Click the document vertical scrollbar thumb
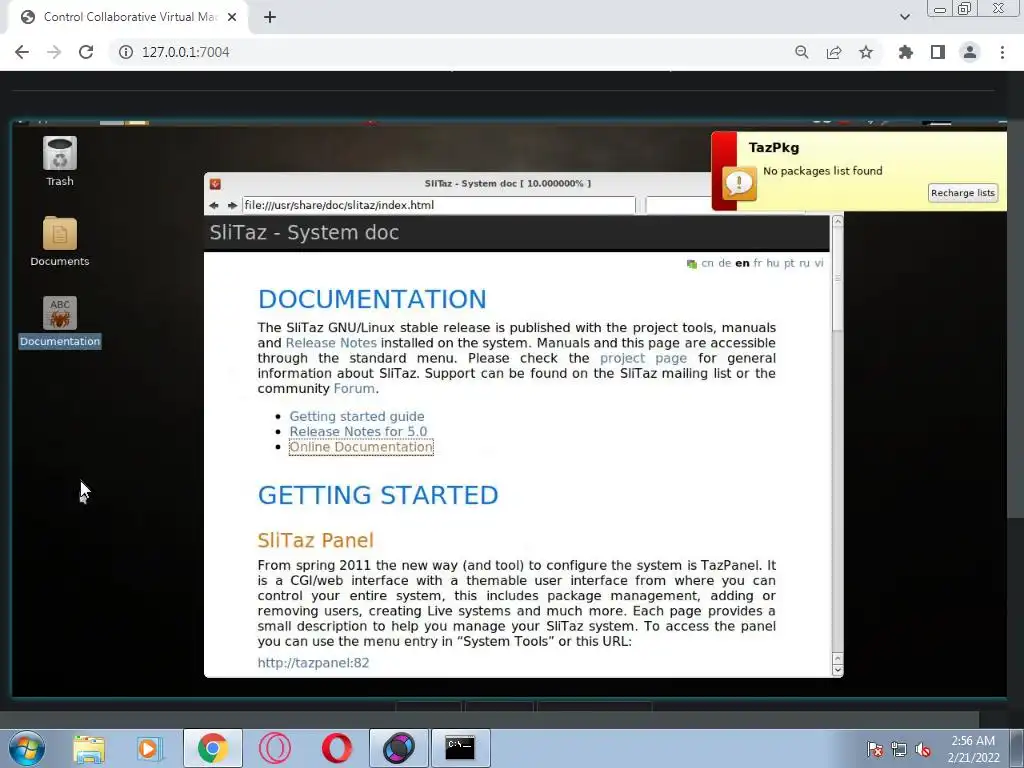This screenshot has height=768, width=1024. [x=837, y=280]
